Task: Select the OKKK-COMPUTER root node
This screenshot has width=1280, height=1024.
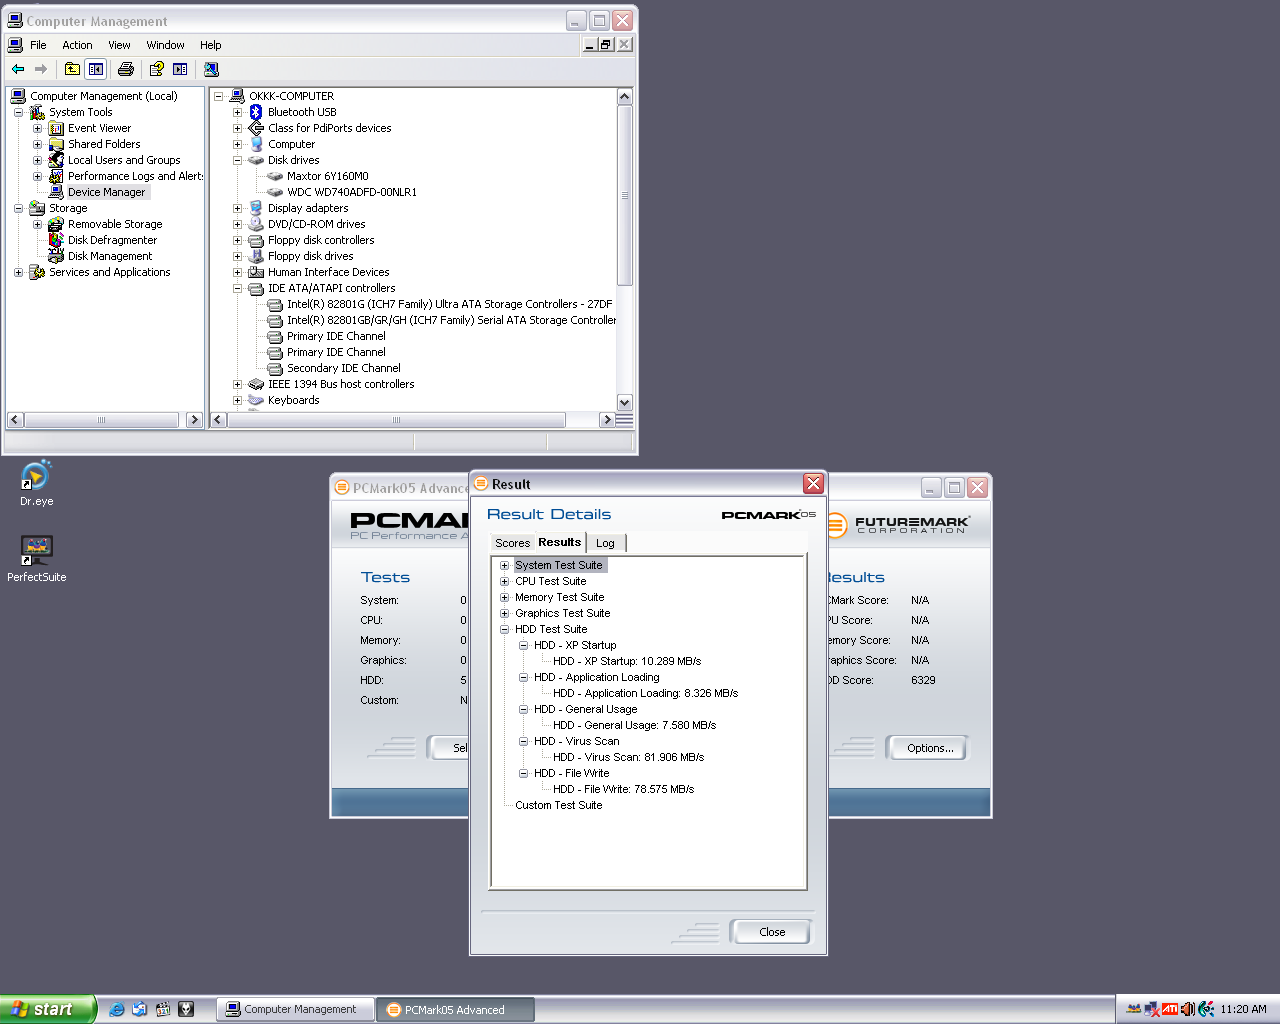Action: [291, 96]
